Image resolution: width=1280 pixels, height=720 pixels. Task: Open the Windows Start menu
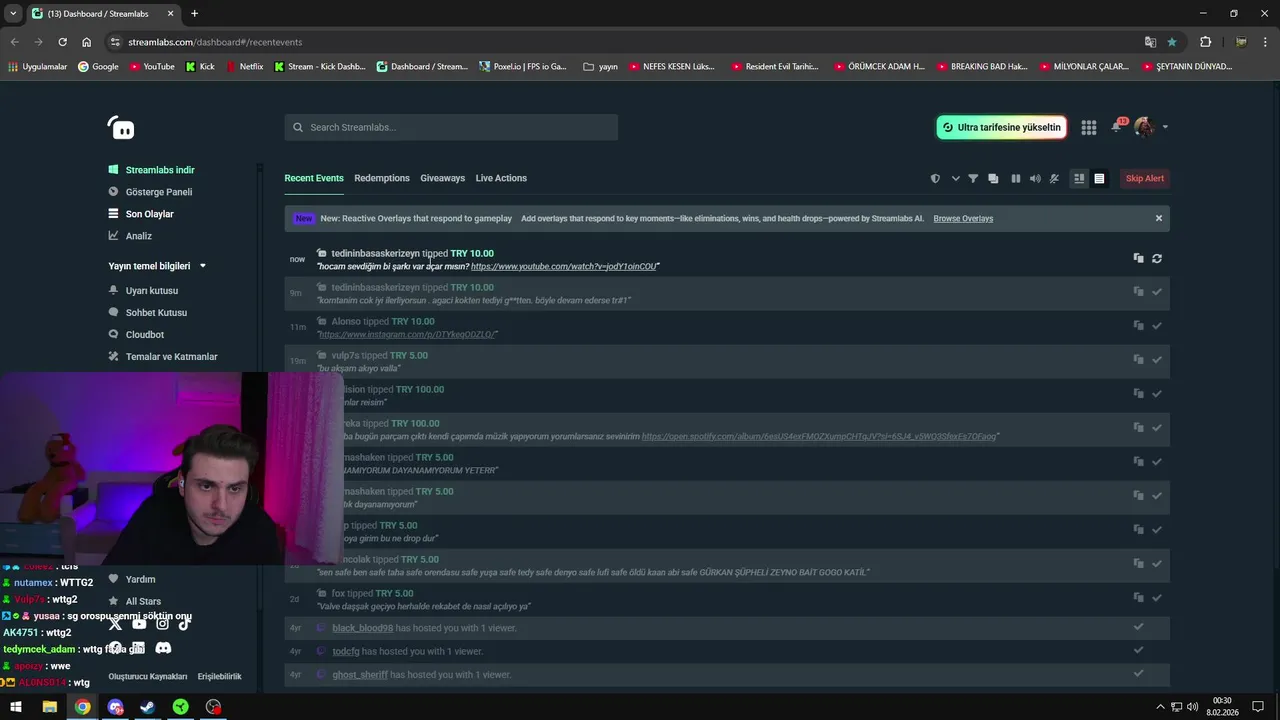click(x=16, y=707)
